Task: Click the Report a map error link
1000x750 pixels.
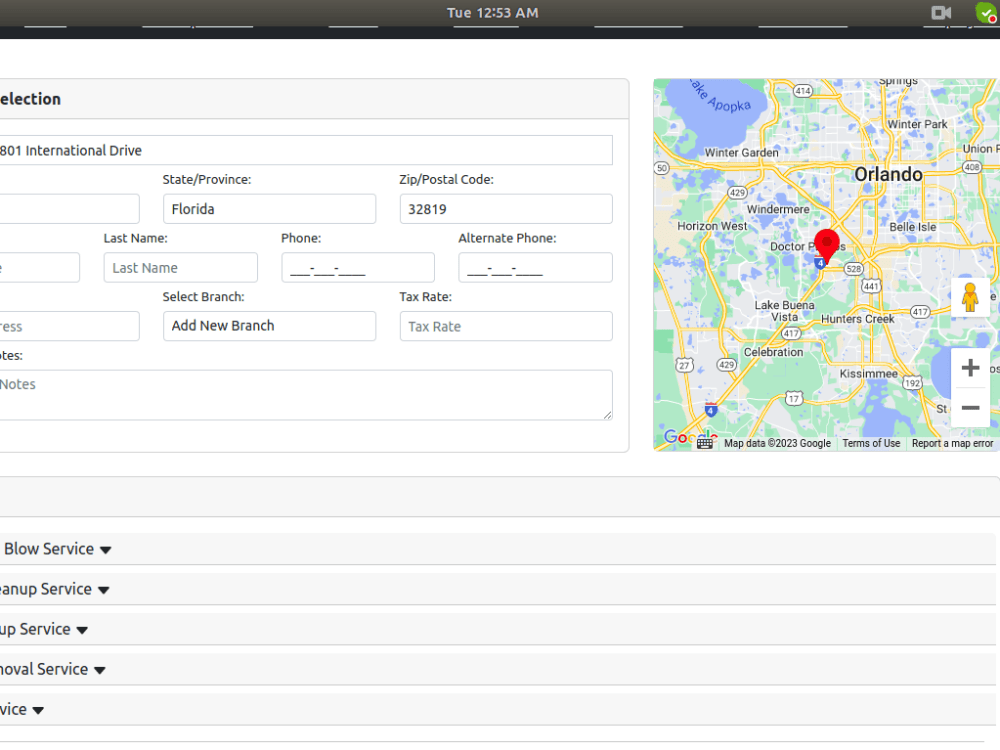Action: [952, 443]
